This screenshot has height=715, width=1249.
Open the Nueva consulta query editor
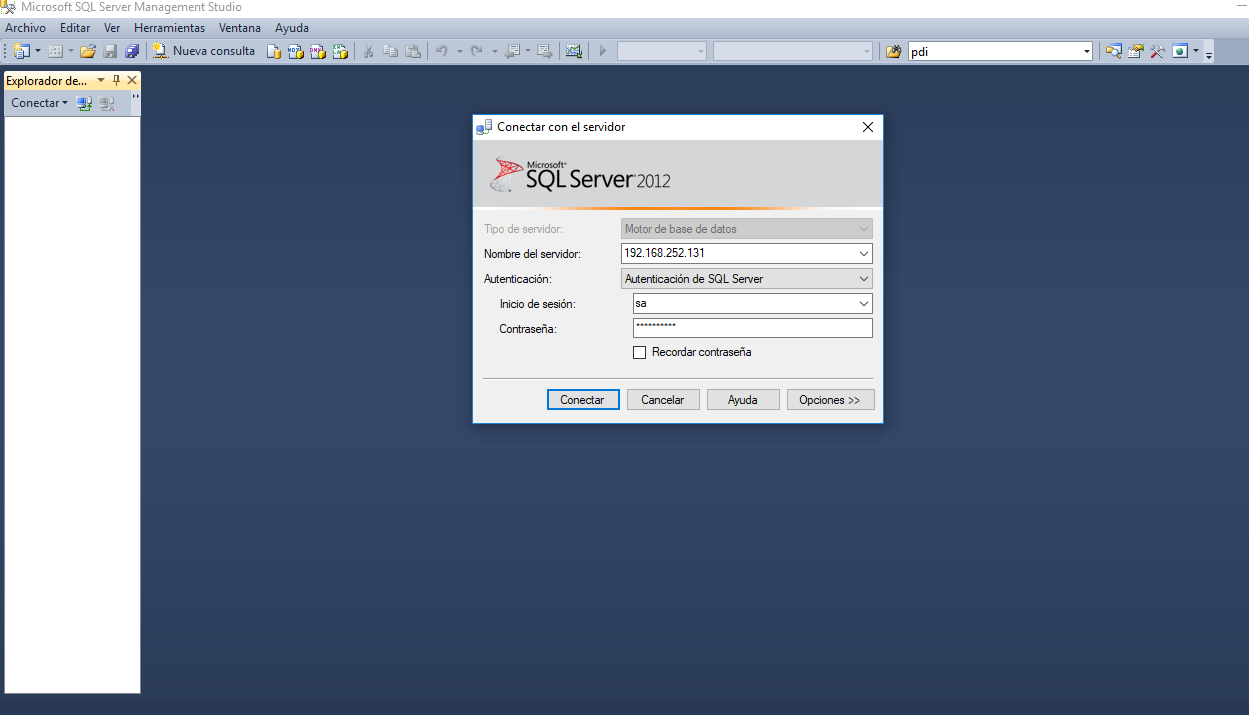tap(204, 50)
